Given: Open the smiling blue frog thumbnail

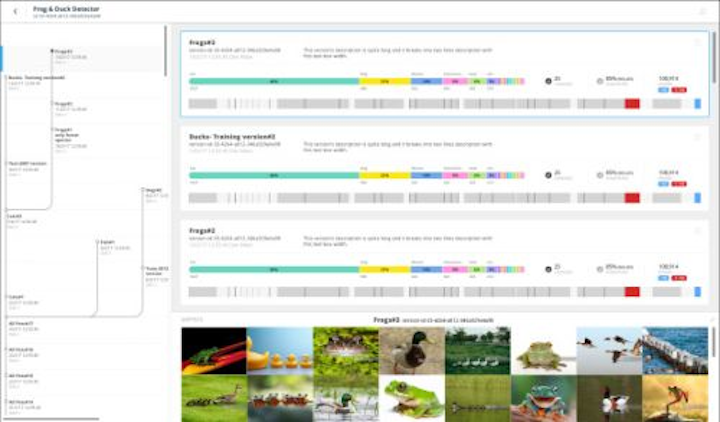Looking at the screenshot, I should point(543,399).
